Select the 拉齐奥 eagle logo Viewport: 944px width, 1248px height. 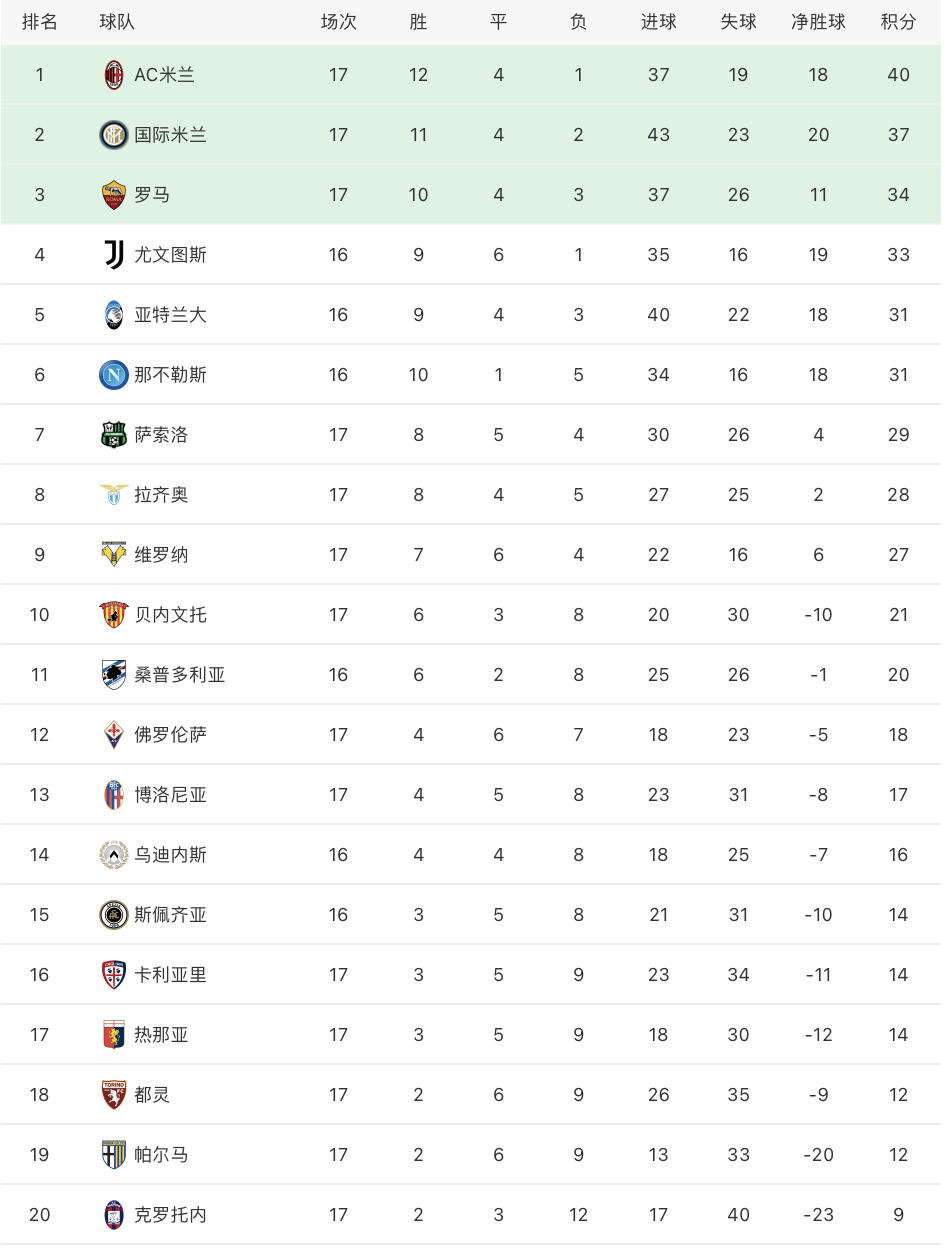114,495
